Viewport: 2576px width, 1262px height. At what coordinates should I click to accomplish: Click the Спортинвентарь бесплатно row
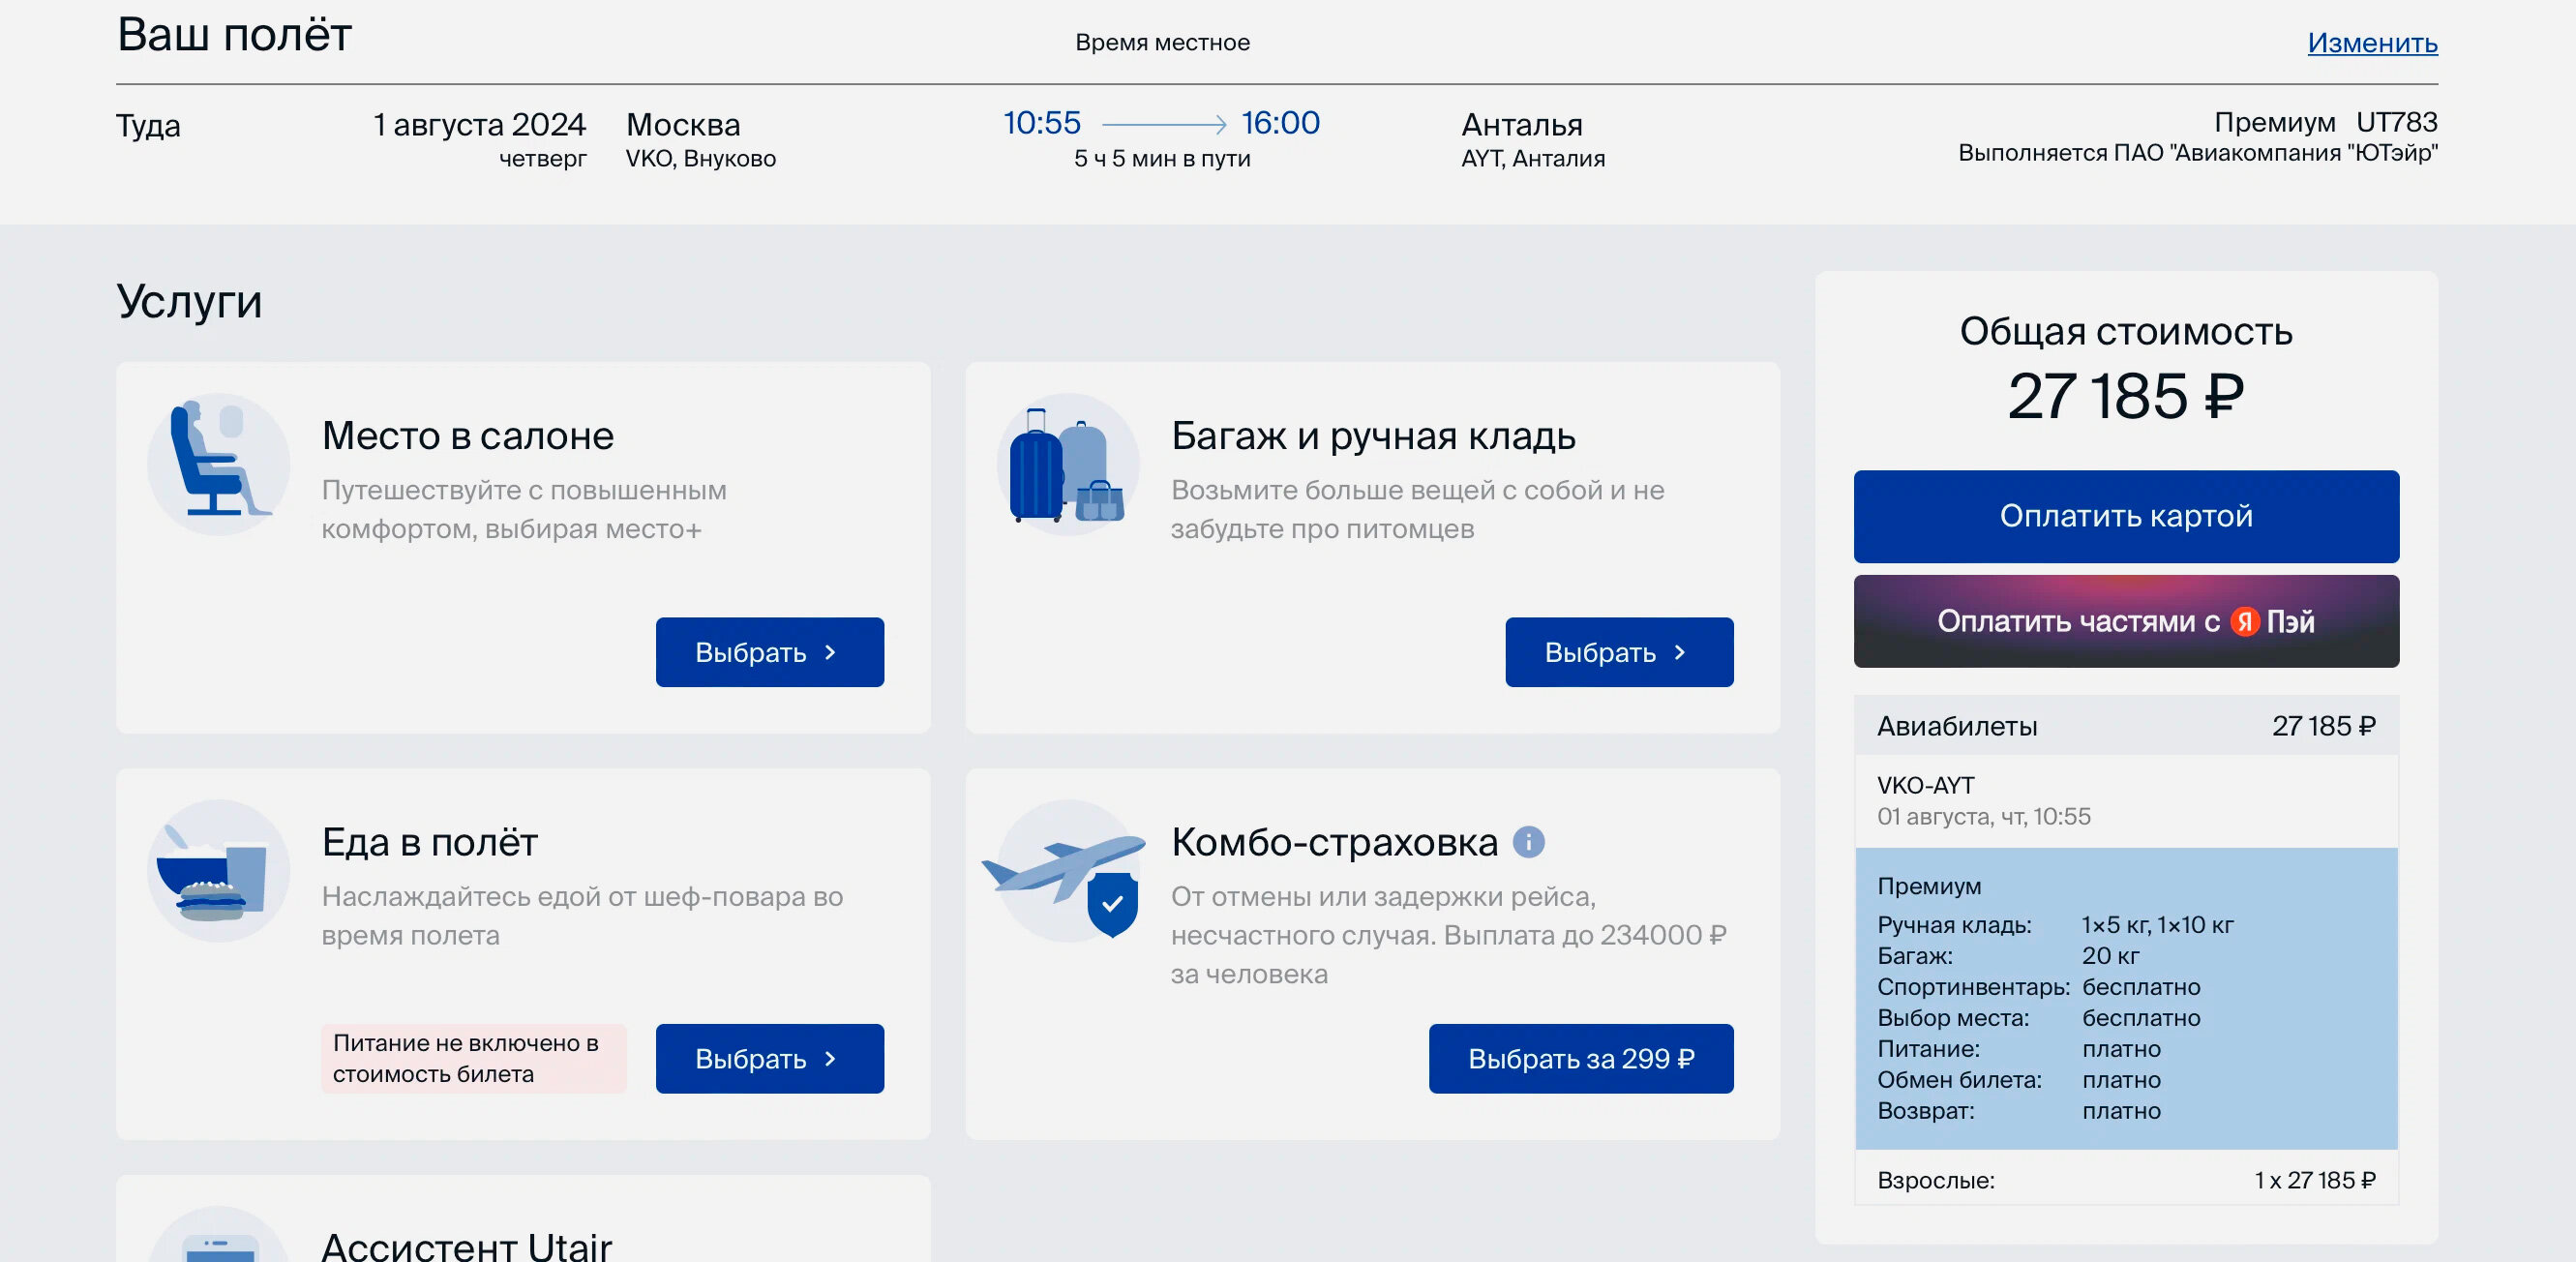click(2038, 987)
